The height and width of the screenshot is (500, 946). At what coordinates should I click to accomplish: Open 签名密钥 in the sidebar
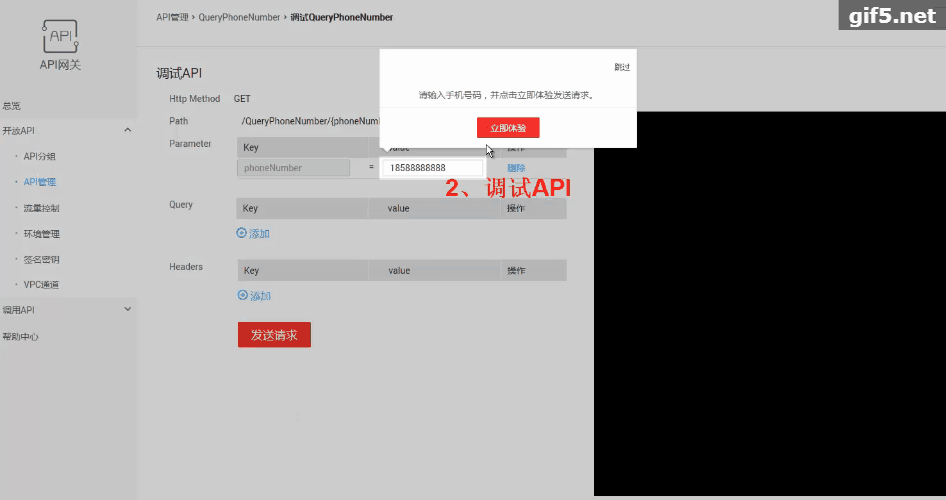click(x=42, y=259)
